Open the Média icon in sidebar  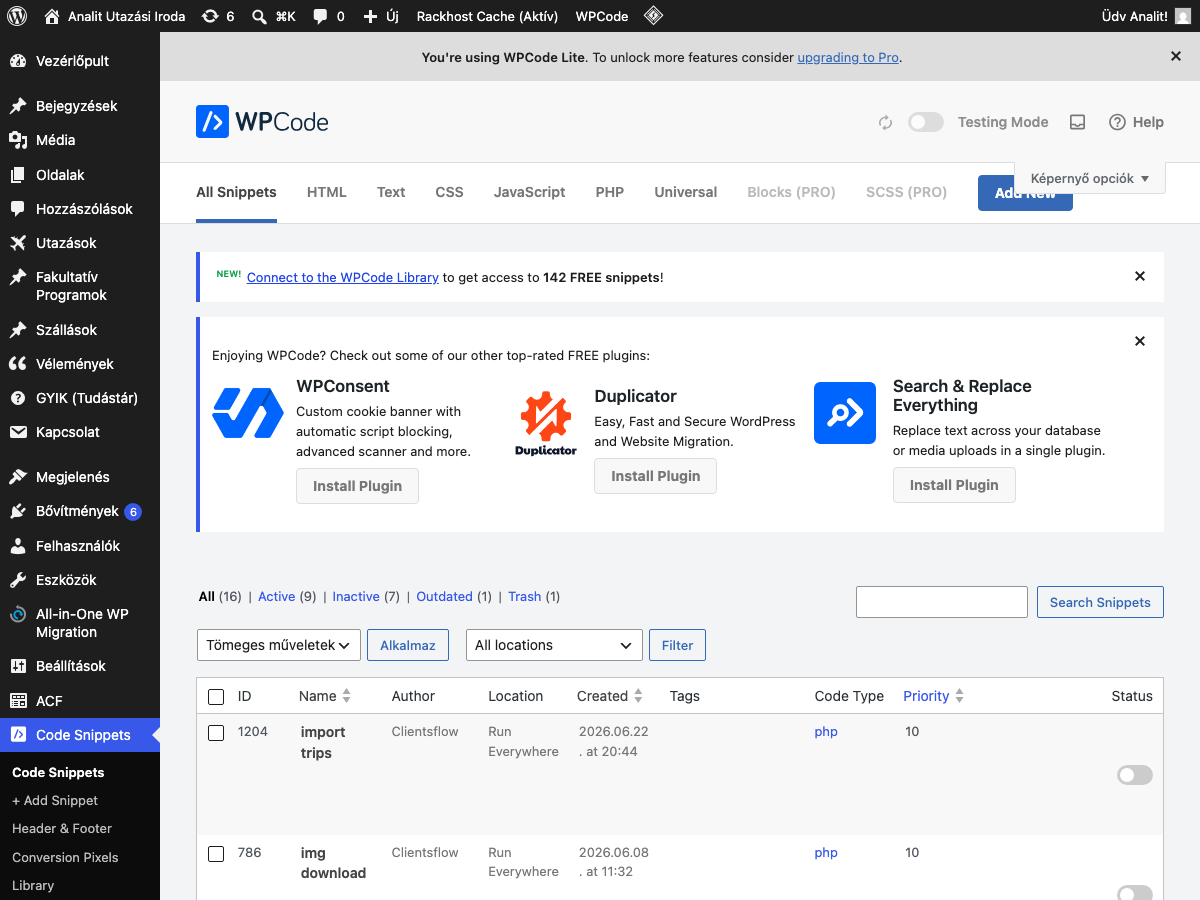click(x=18, y=140)
